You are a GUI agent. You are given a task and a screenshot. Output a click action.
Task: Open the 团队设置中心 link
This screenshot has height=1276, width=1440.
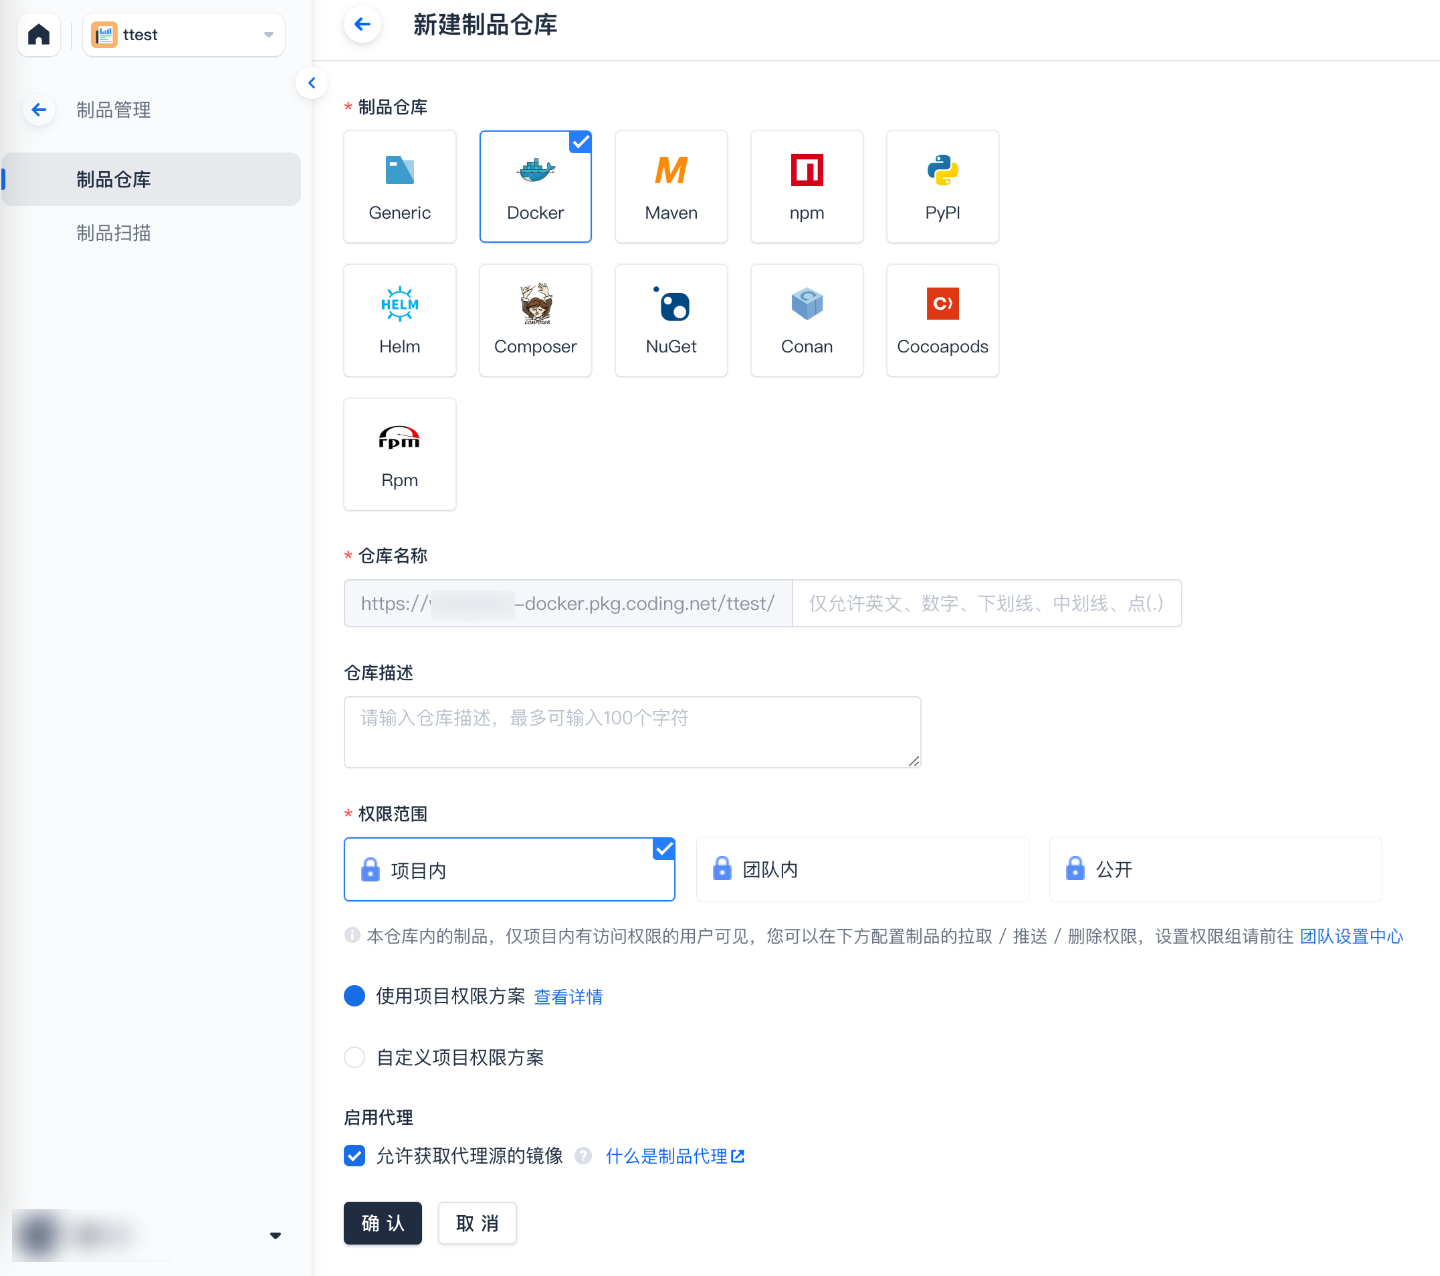(x=1352, y=936)
